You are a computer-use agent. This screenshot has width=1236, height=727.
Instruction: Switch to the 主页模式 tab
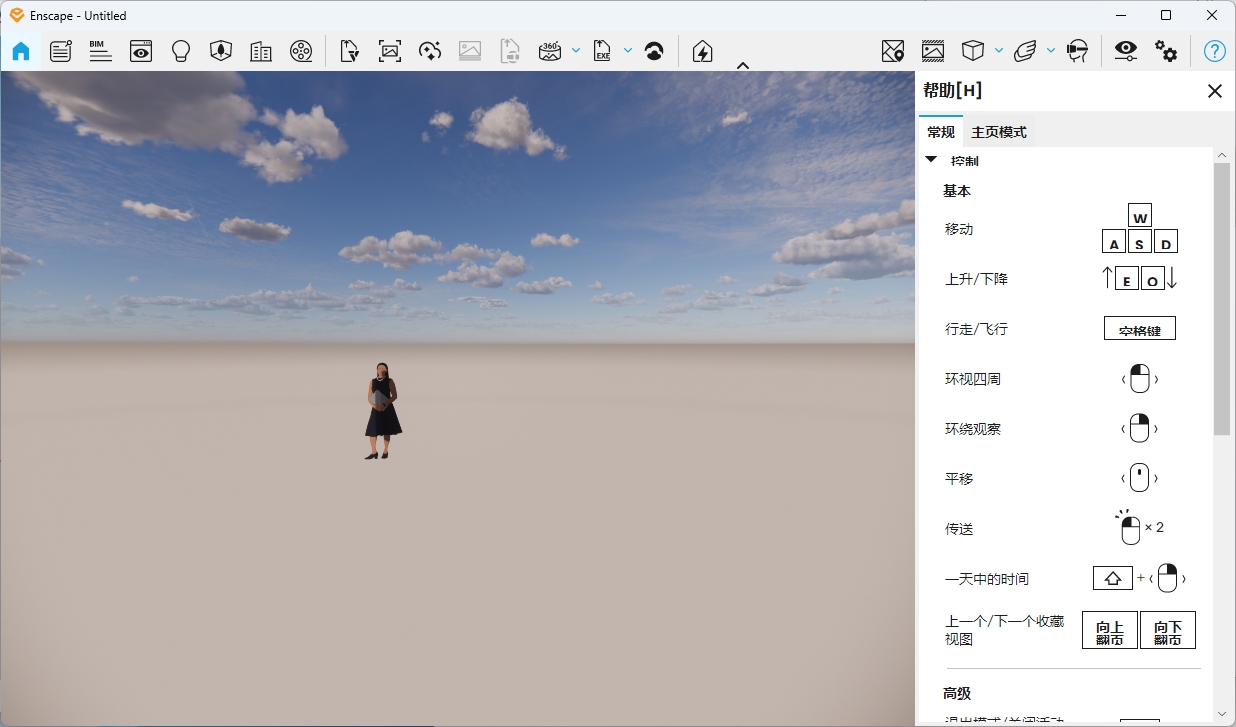pyautogui.click(x=998, y=132)
